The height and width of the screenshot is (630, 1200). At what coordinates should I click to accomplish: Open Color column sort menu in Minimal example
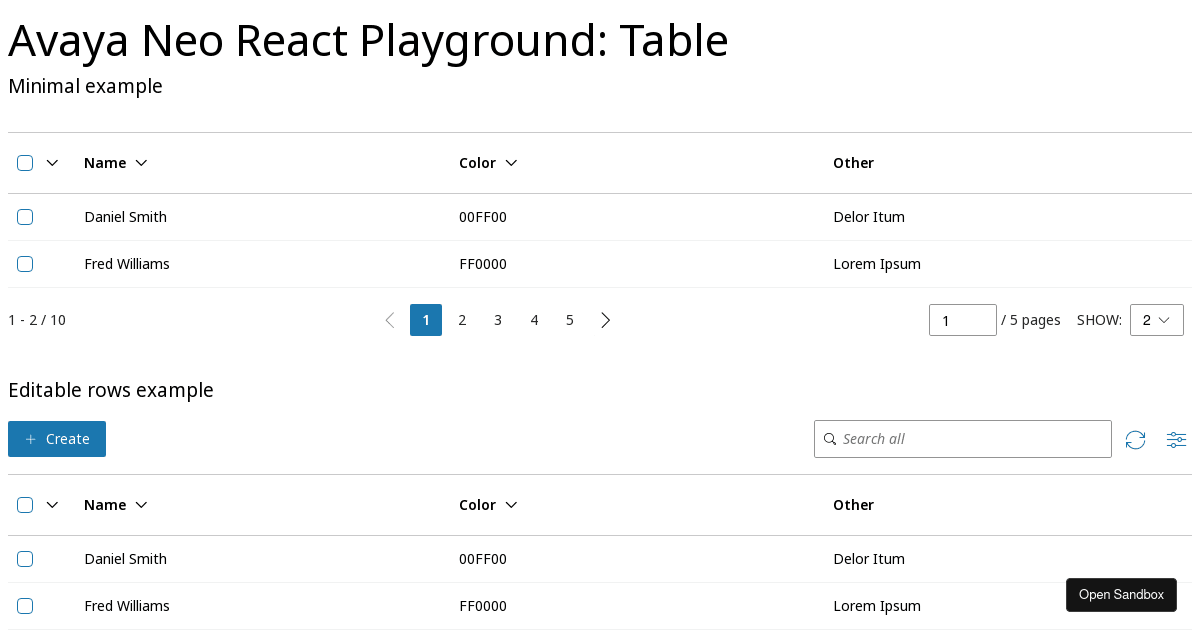511,163
